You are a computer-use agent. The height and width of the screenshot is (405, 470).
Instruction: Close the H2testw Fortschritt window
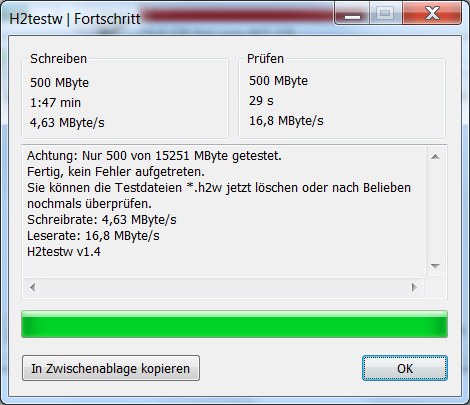(432, 13)
